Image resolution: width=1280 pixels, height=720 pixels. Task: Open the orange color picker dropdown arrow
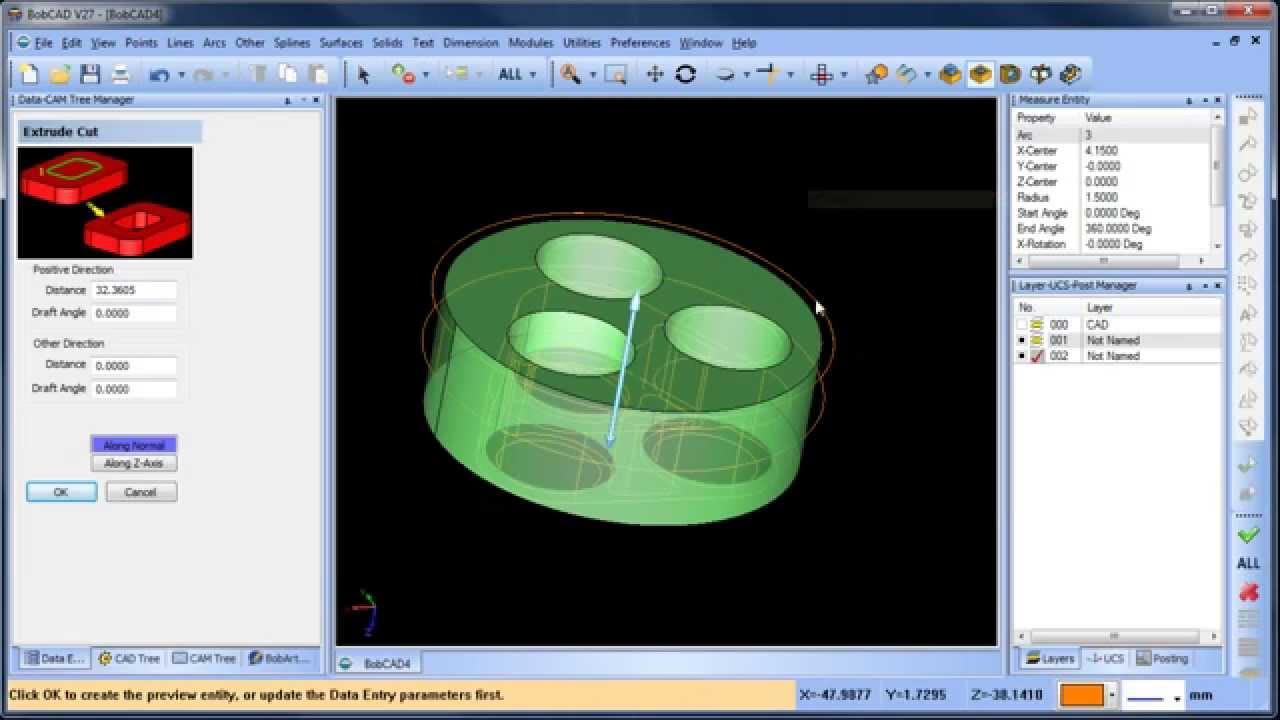pos(1112,695)
